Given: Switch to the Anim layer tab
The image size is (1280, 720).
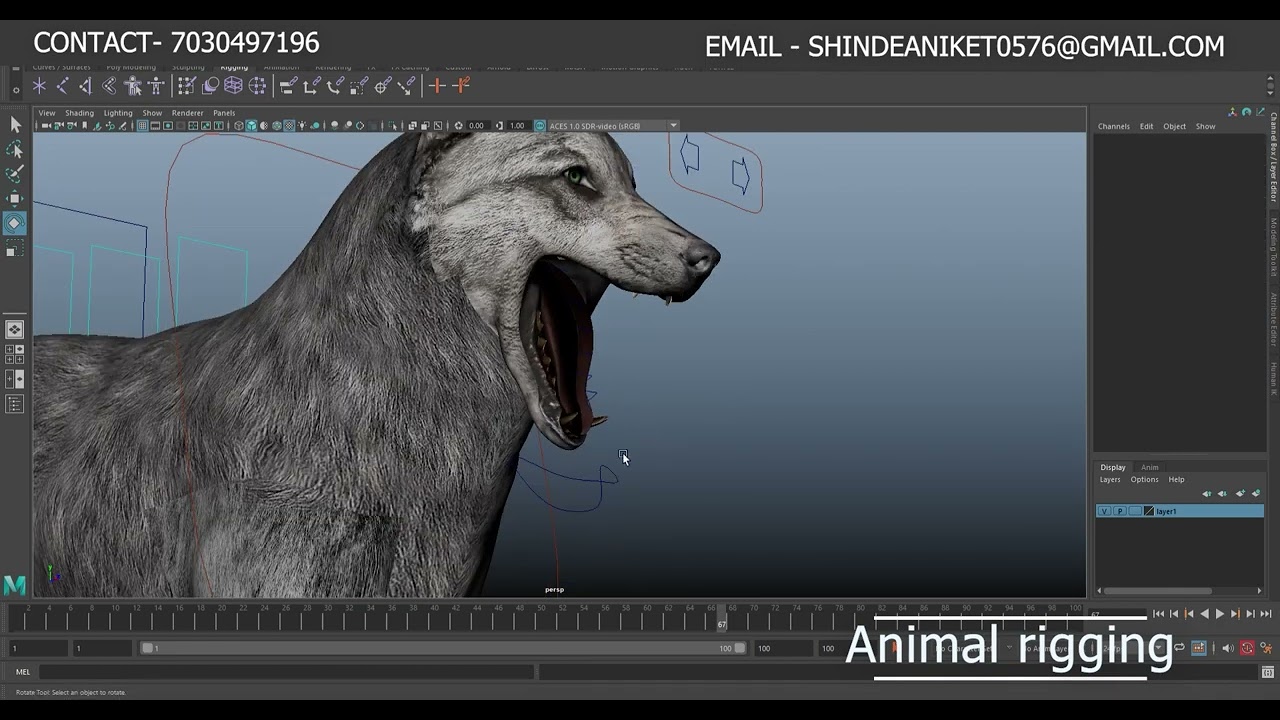Looking at the screenshot, I should (x=1150, y=467).
